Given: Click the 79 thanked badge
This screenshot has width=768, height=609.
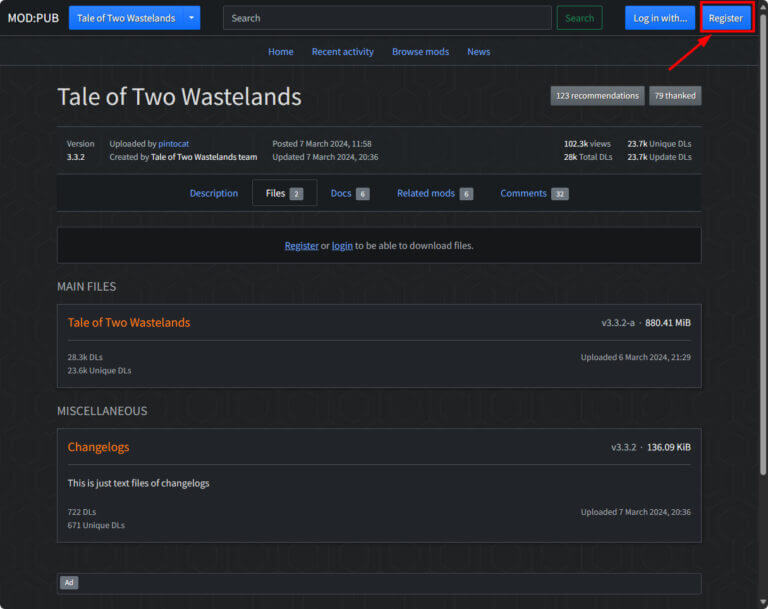Looking at the screenshot, I should tap(675, 96).
